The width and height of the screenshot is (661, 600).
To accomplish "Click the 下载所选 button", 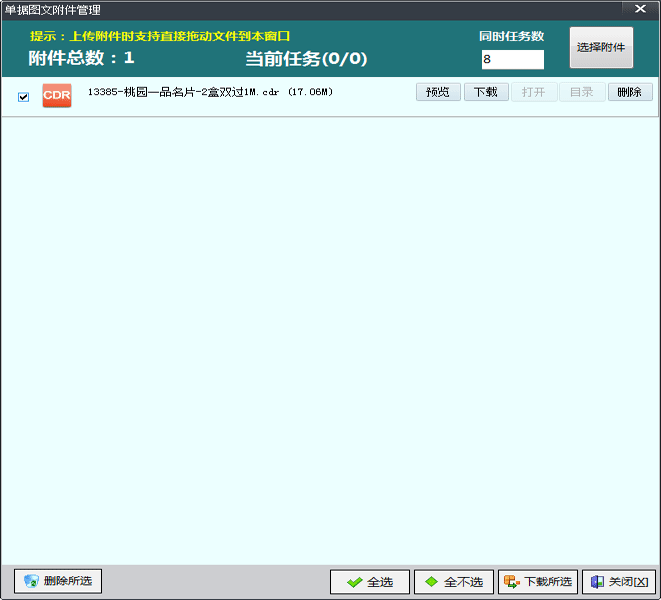I will [x=538, y=582].
